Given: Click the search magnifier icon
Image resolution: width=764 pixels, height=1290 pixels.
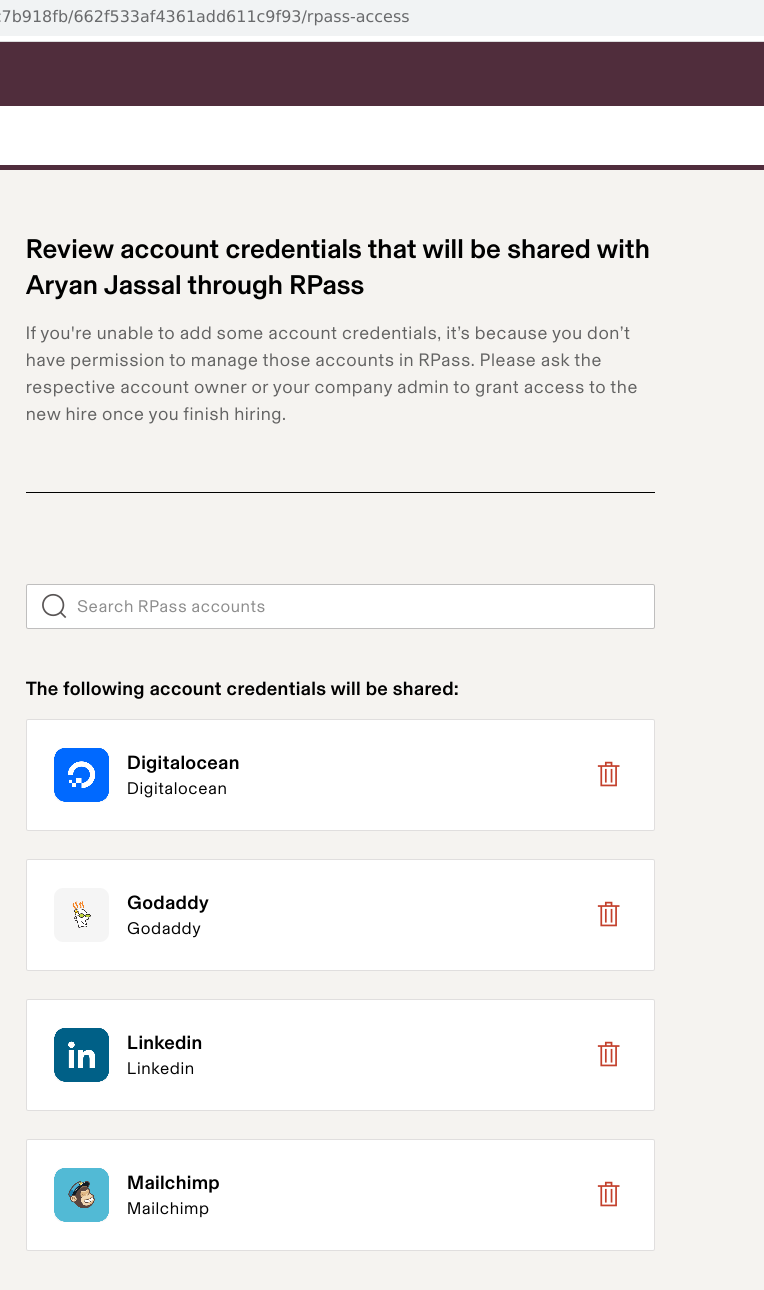Looking at the screenshot, I should coord(54,606).
